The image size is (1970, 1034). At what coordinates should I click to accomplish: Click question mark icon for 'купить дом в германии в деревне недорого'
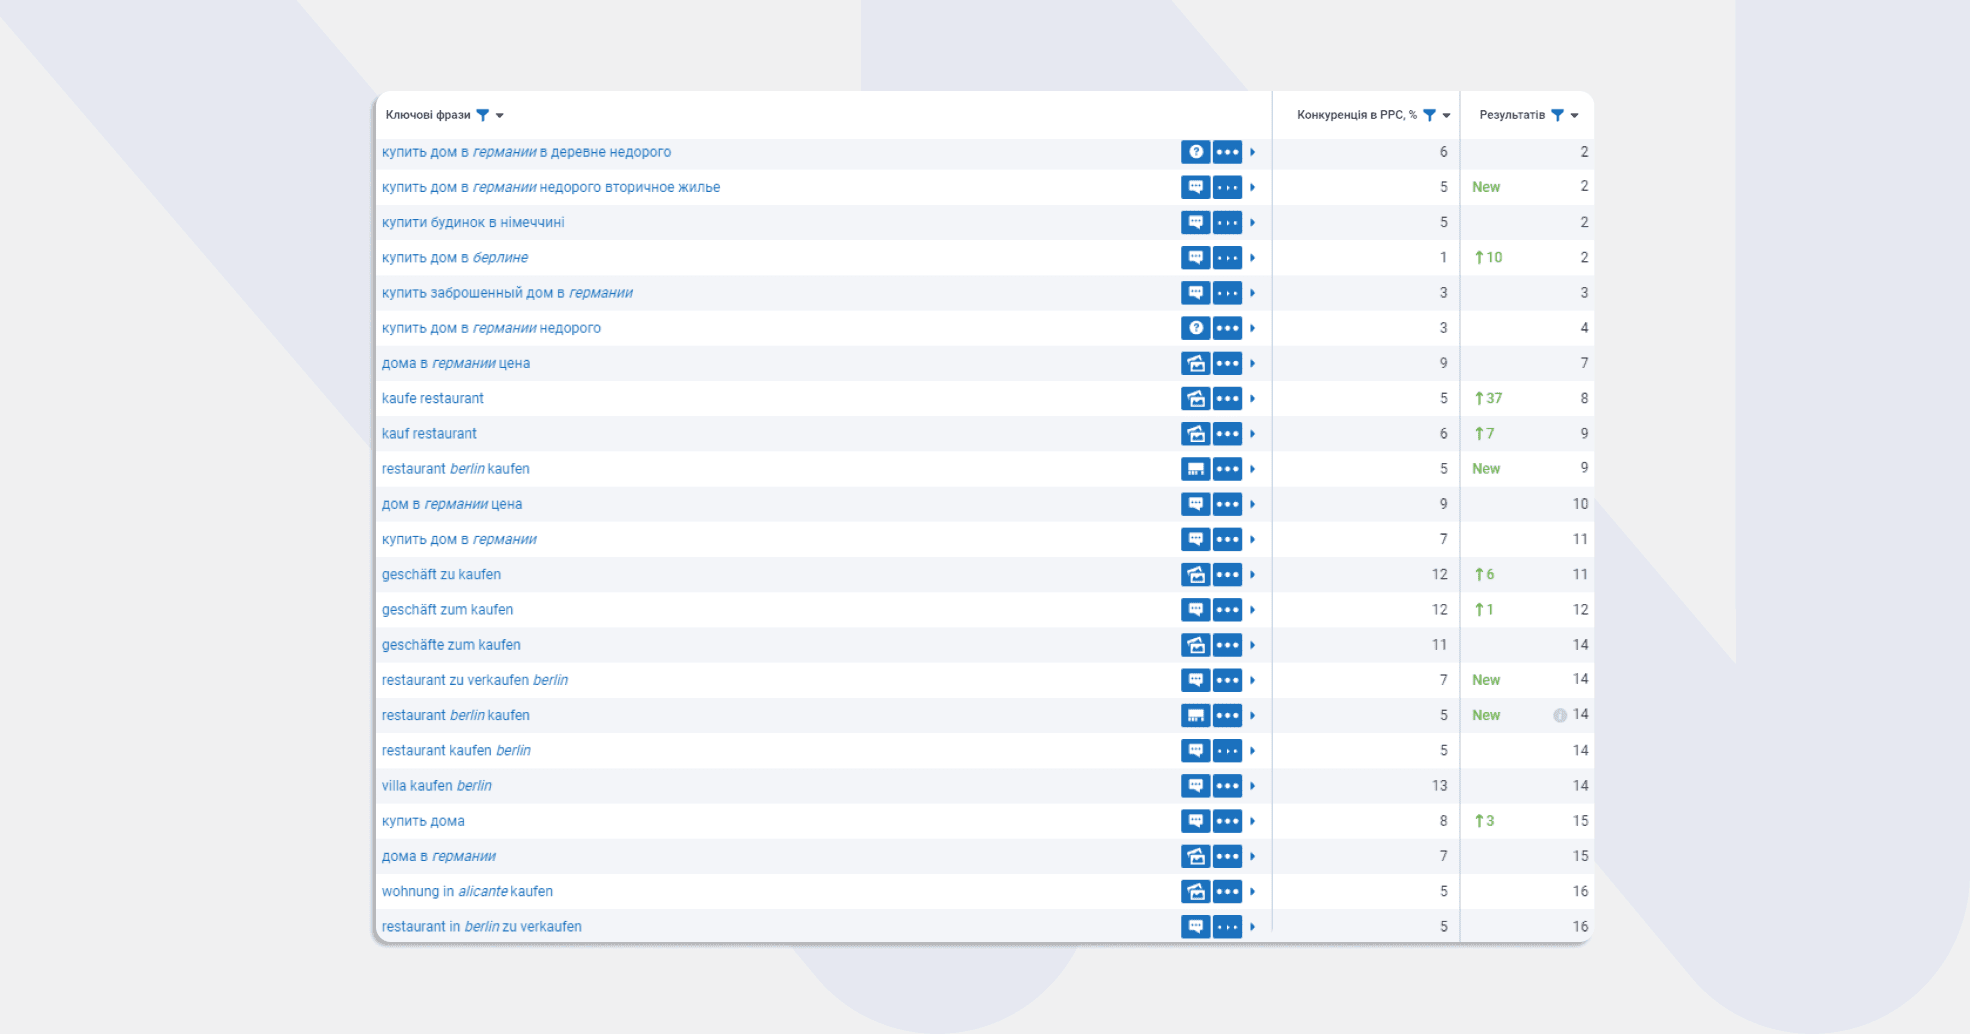click(x=1195, y=152)
